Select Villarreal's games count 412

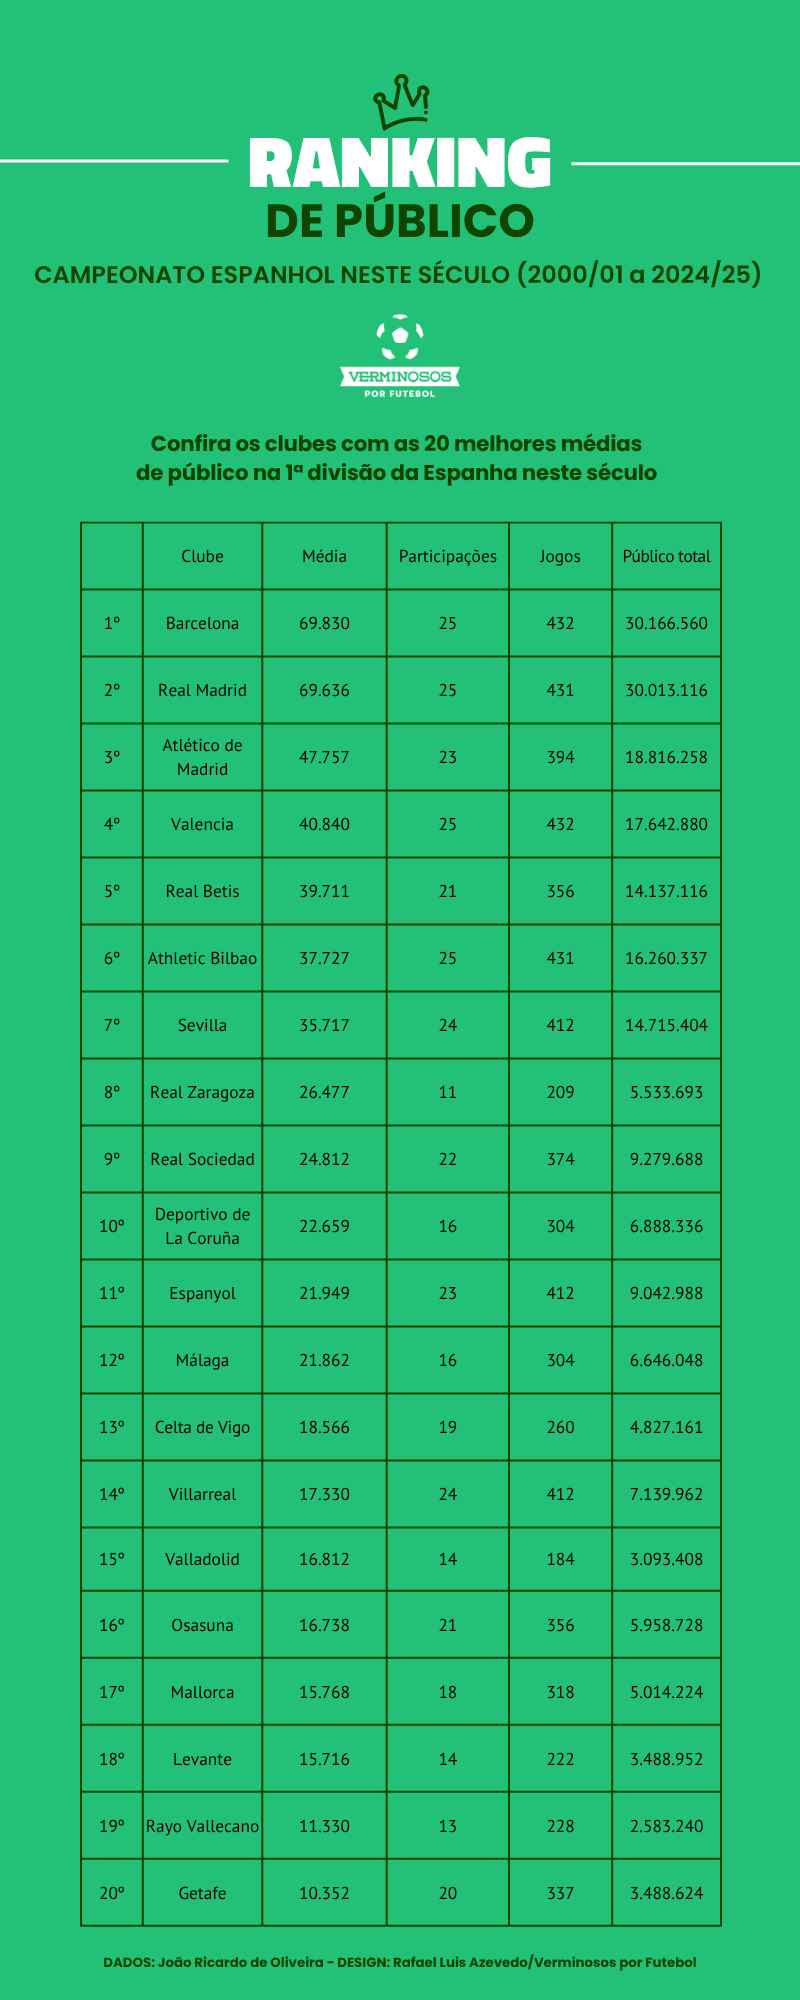[560, 1494]
